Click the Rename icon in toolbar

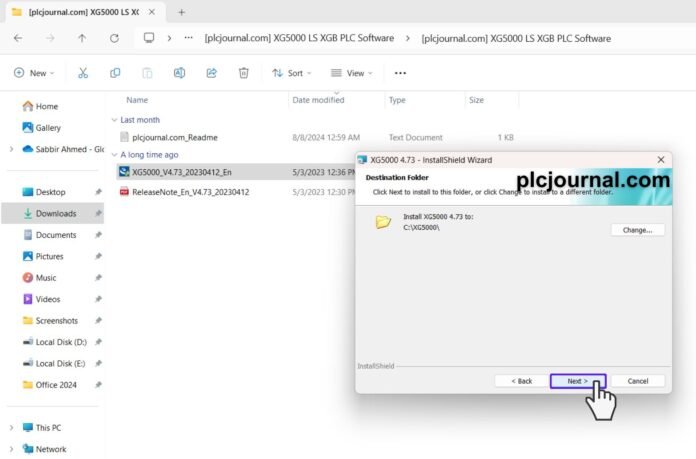coord(179,73)
